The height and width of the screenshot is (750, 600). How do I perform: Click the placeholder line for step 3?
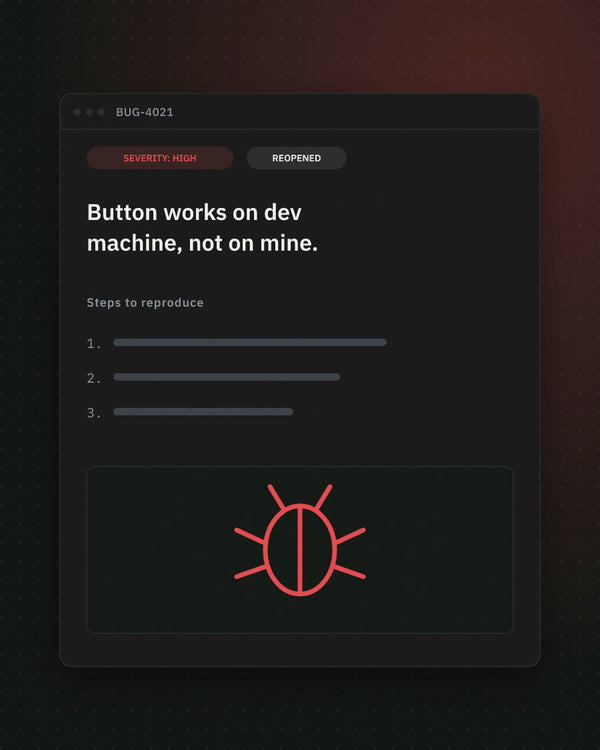[203, 412]
